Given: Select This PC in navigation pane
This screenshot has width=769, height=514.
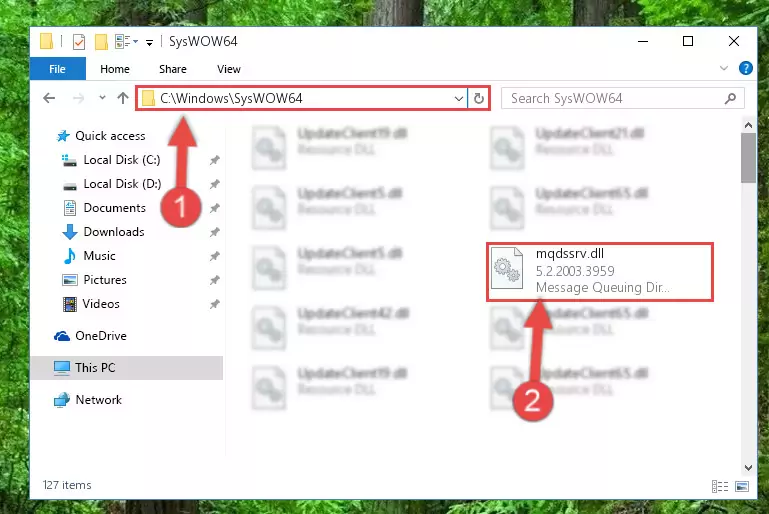Looking at the screenshot, I should (x=127, y=368).
